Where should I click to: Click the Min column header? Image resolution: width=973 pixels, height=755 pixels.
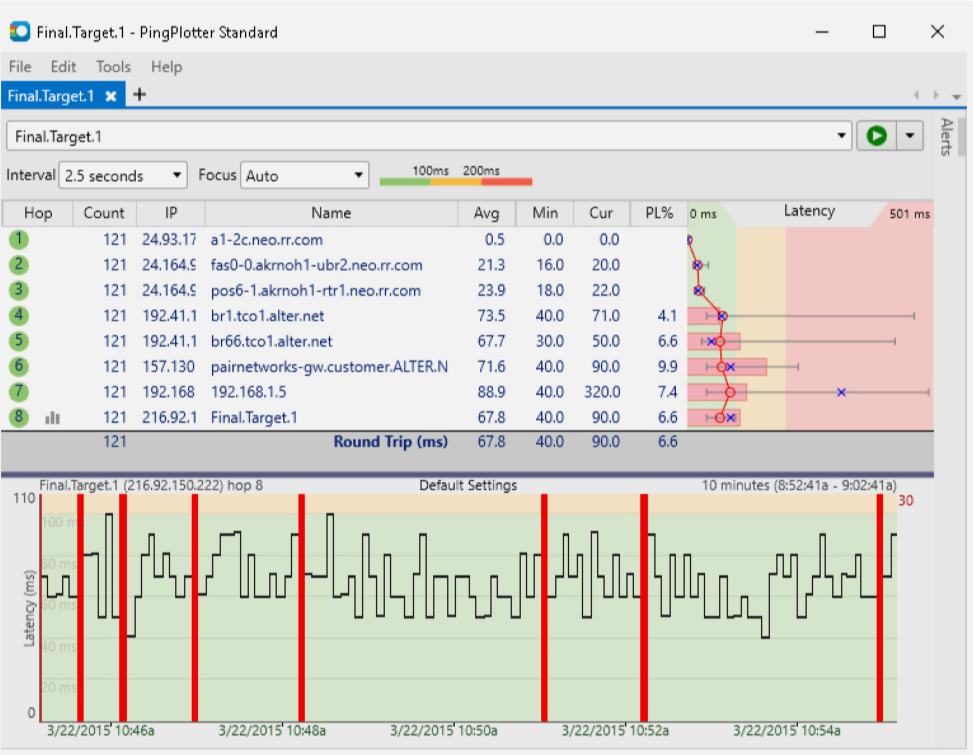pos(545,213)
